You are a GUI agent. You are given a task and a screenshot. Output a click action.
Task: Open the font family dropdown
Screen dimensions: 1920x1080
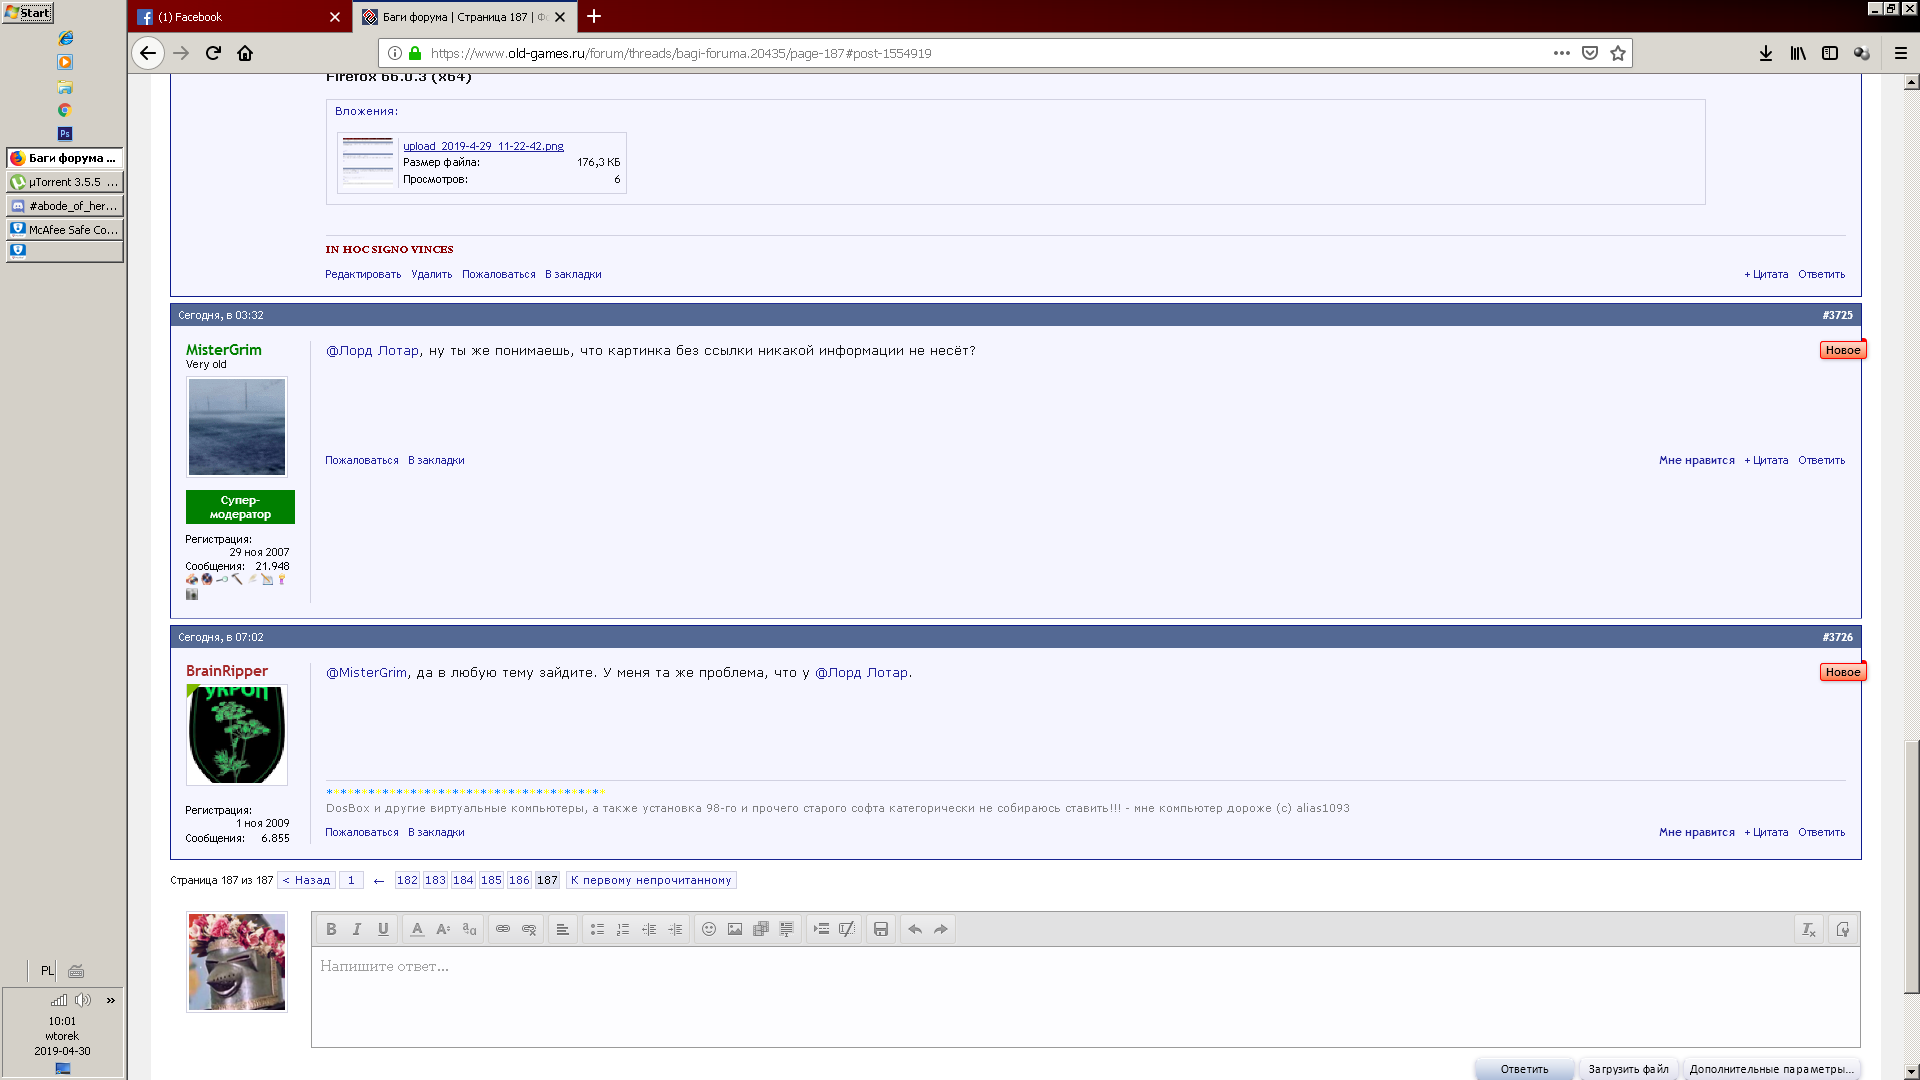pyautogui.click(x=469, y=929)
